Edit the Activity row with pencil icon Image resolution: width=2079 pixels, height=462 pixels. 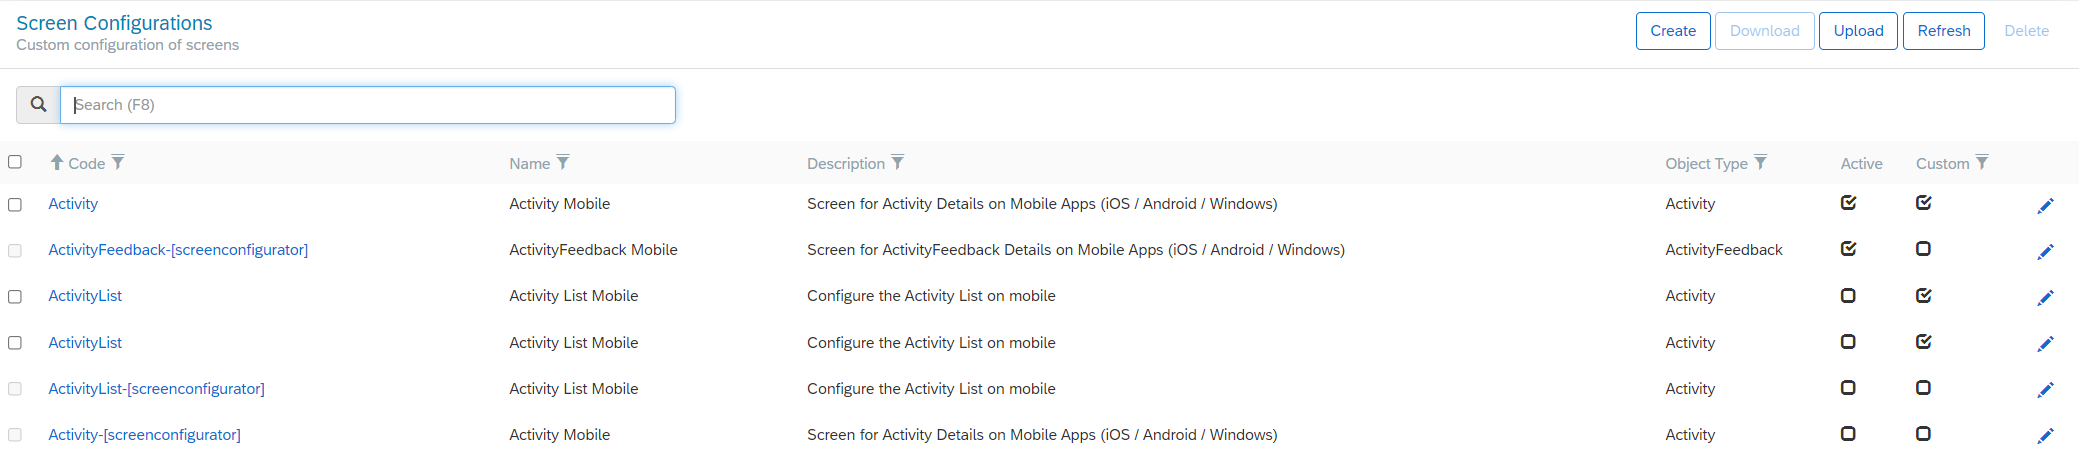[2045, 206]
